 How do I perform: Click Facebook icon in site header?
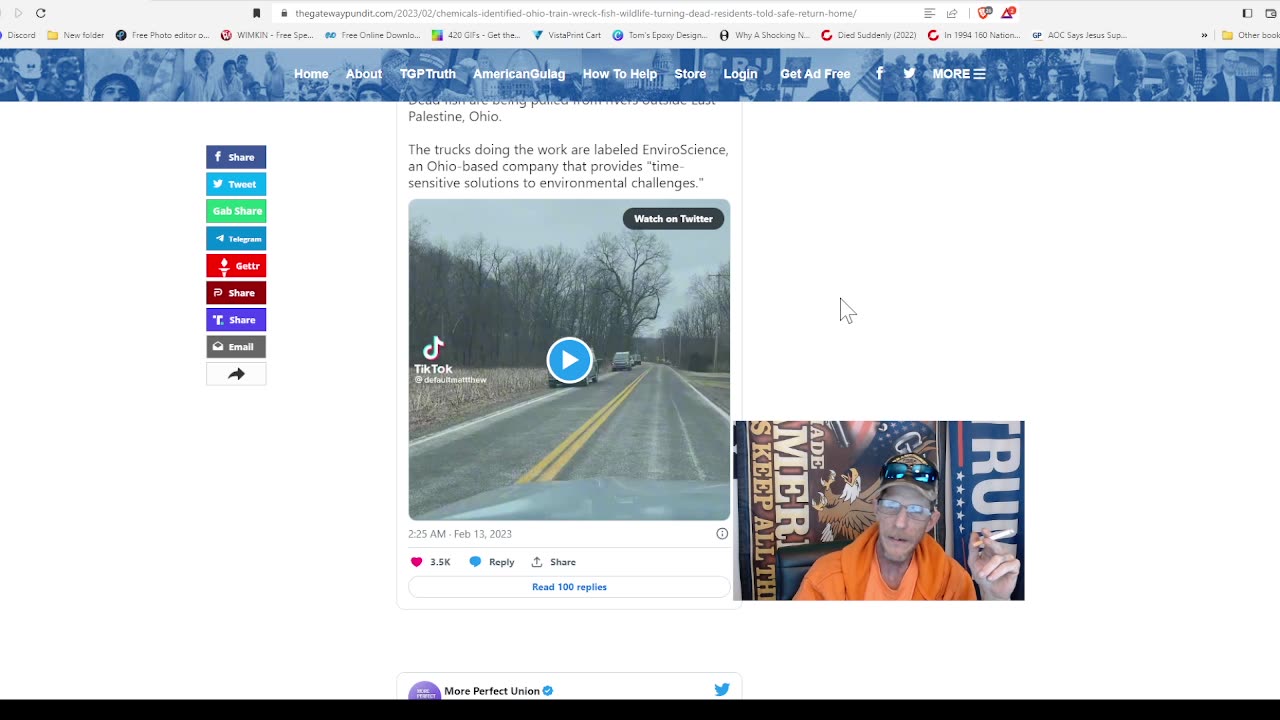click(x=880, y=74)
